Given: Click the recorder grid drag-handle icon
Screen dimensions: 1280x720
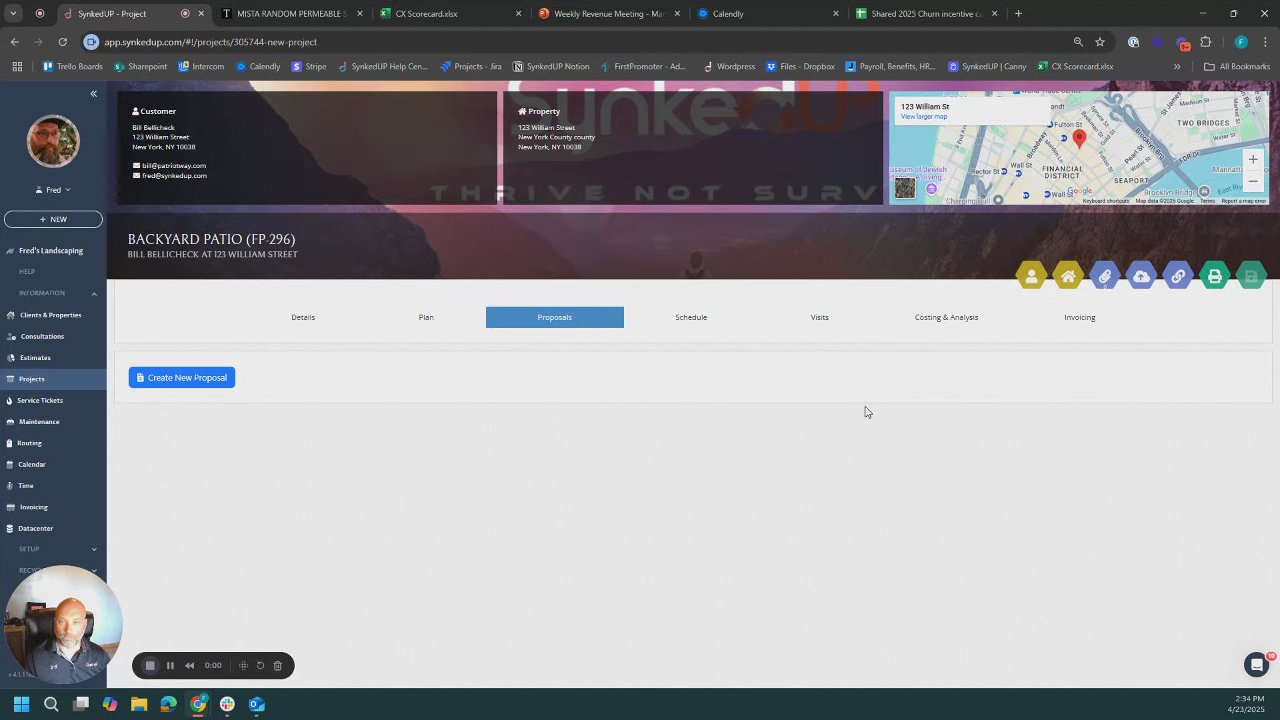Looking at the screenshot, I should click(x=243, y=665).
